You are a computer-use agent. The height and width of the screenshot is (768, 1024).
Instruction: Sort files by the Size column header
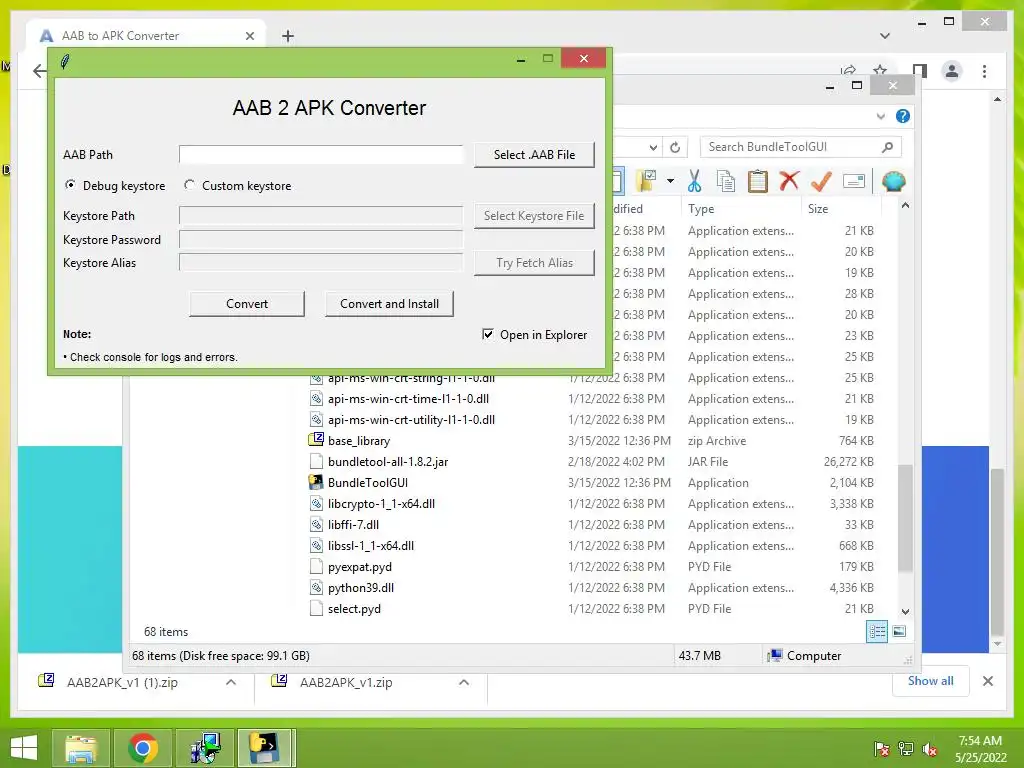pyautogui.click(x=818, y=208)
